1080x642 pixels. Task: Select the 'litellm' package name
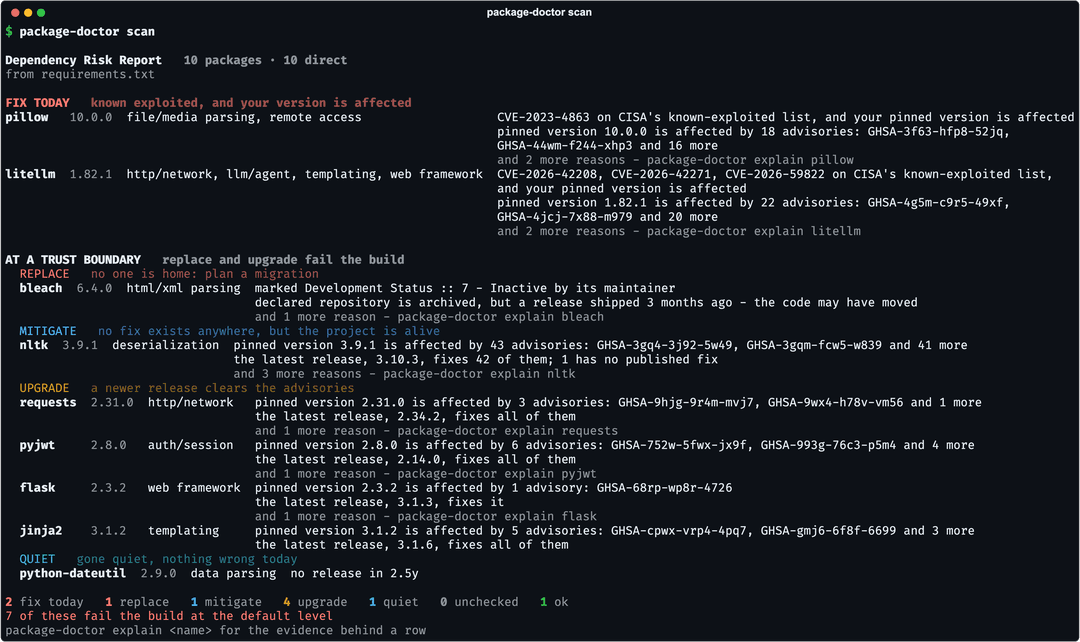(30, 174)
